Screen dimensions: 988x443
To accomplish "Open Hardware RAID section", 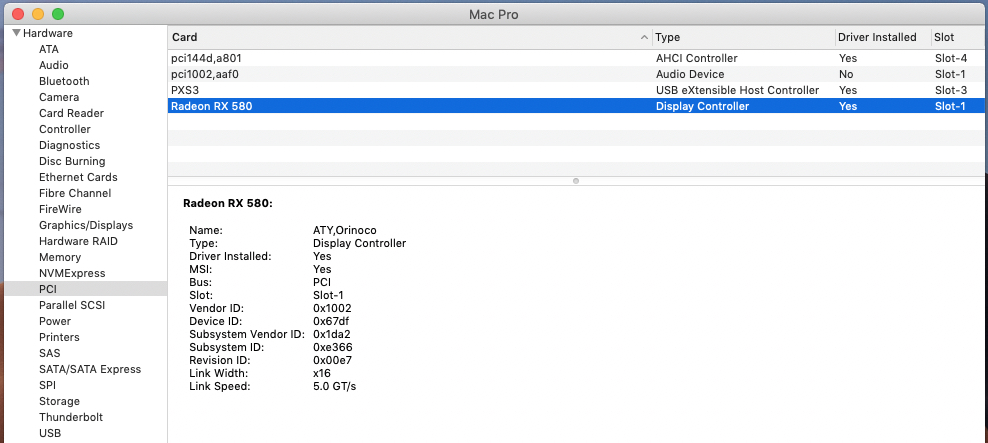I will point(78,241).
